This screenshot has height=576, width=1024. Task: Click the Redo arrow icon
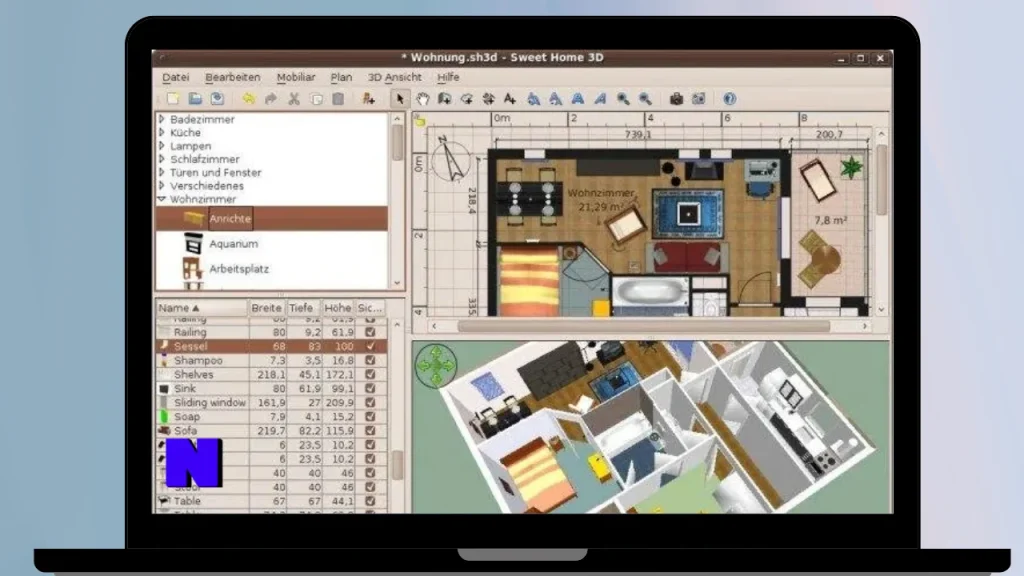coord(271,99)
